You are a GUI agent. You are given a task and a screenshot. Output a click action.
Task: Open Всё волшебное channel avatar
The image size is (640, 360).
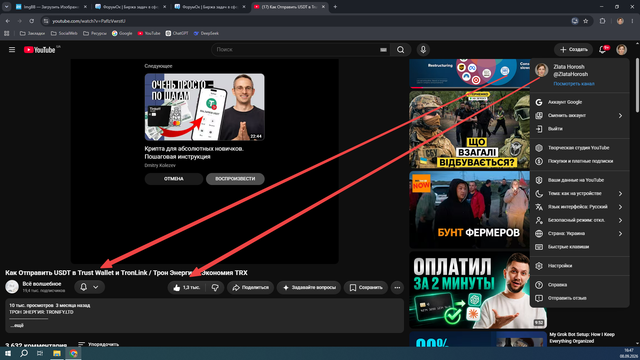tap(12, 287)
